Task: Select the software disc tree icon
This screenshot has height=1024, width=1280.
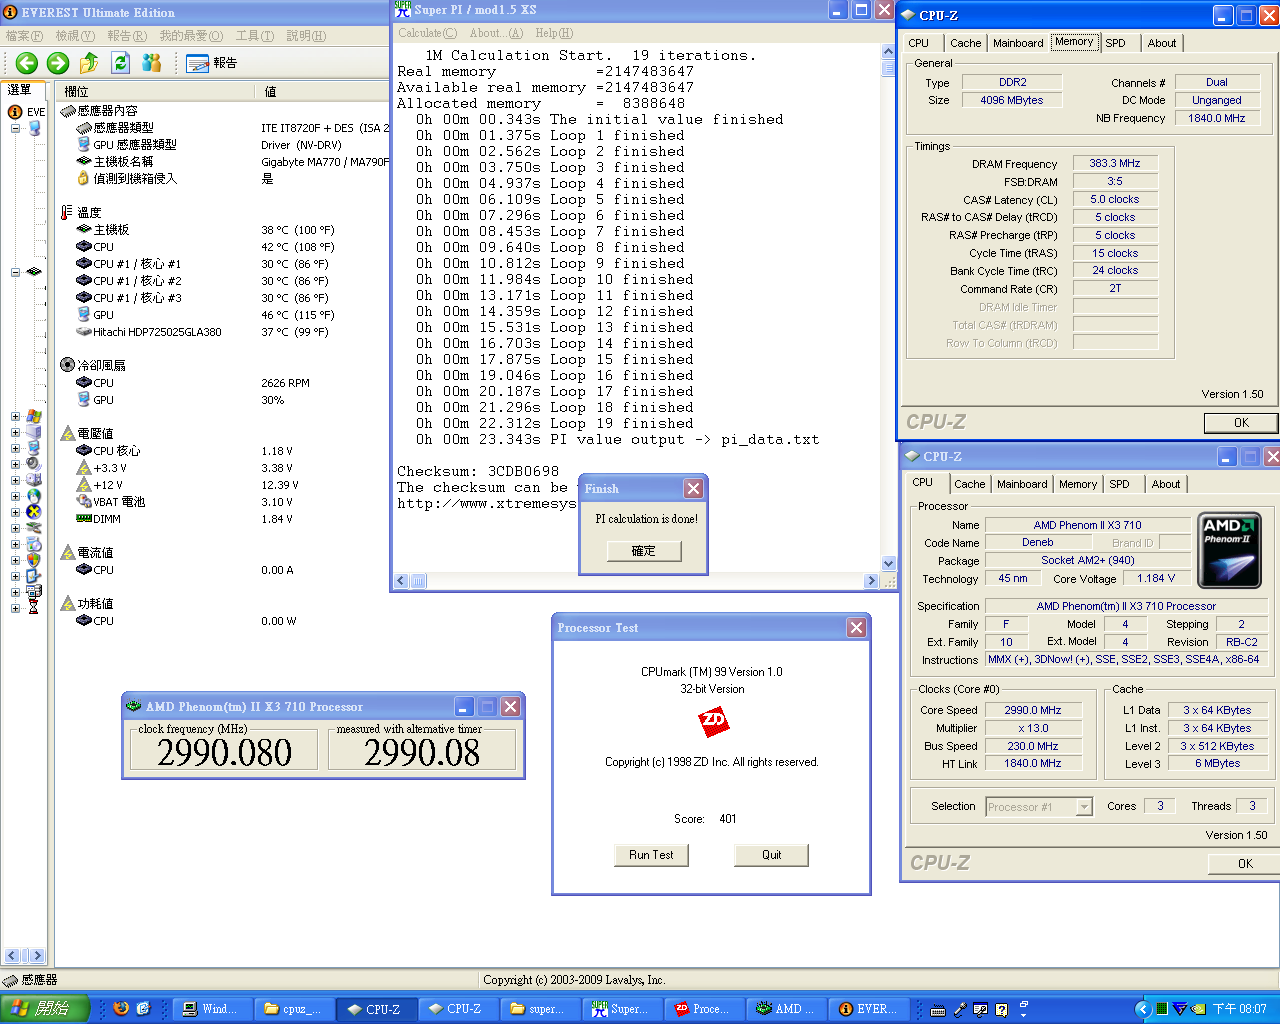Action: coord(34,544)
